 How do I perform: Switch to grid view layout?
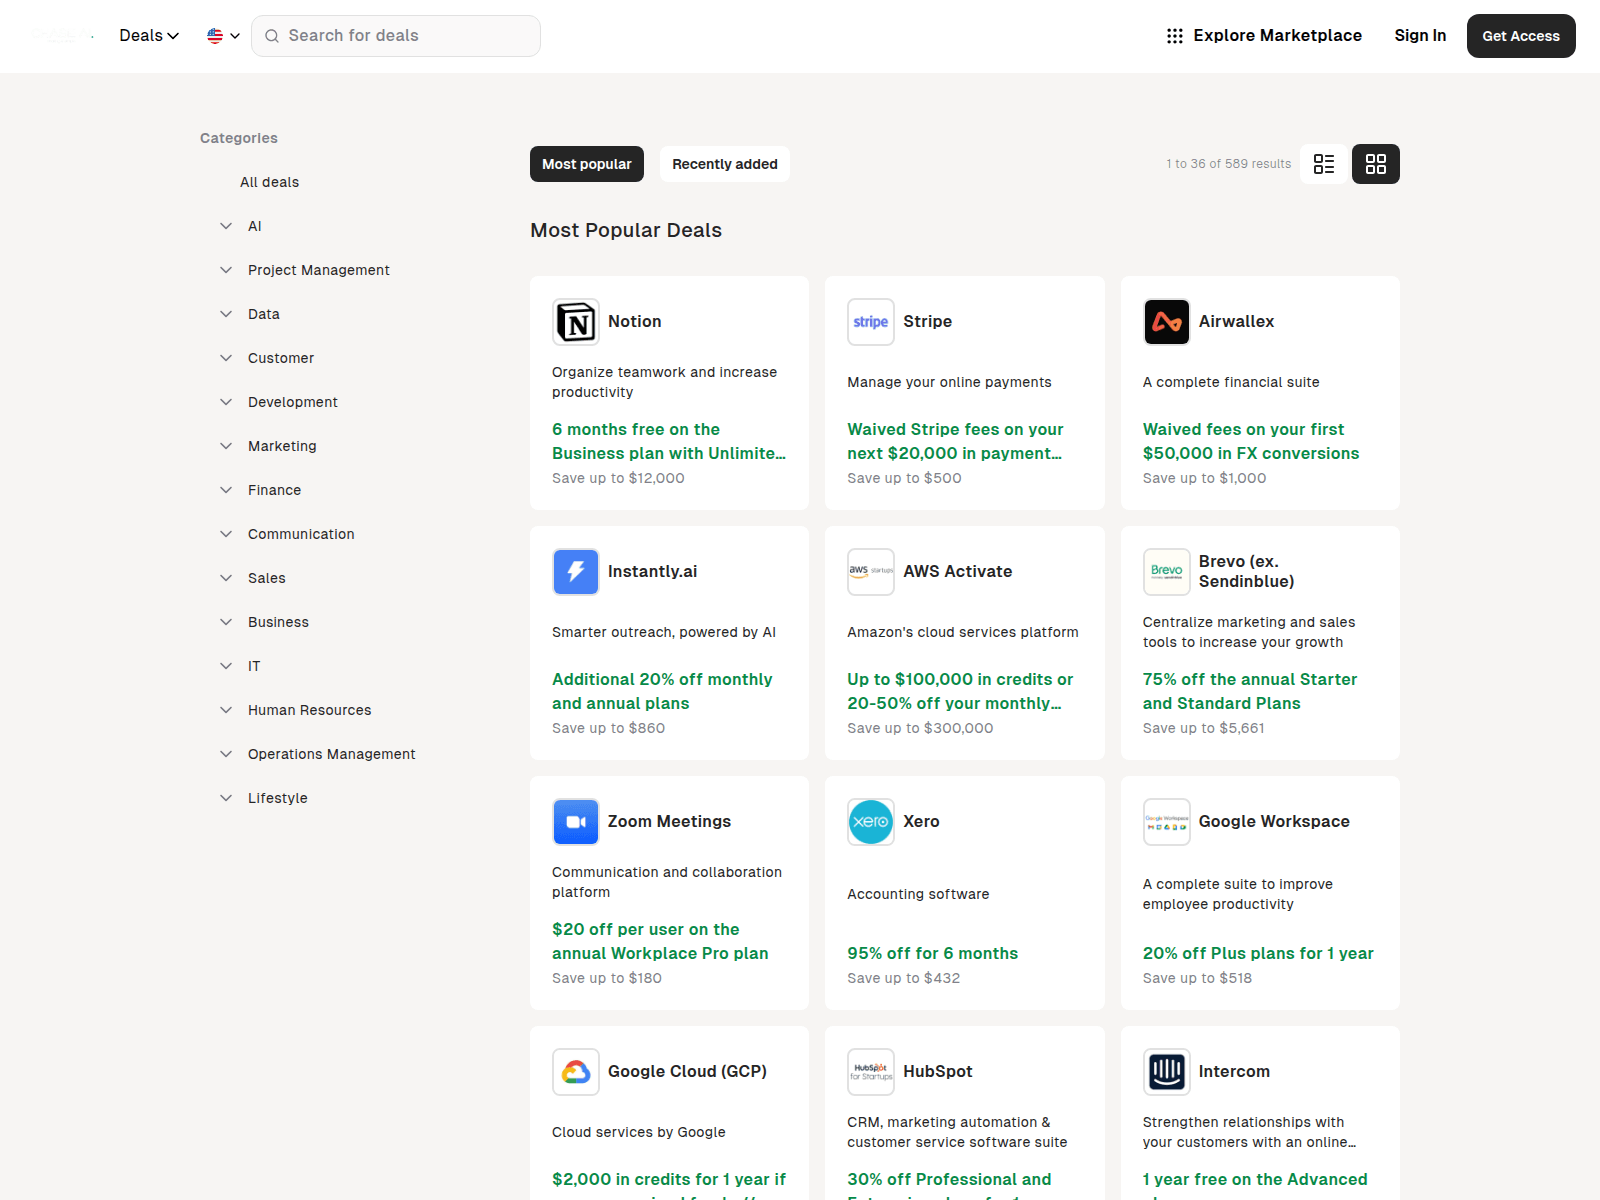1376,164
